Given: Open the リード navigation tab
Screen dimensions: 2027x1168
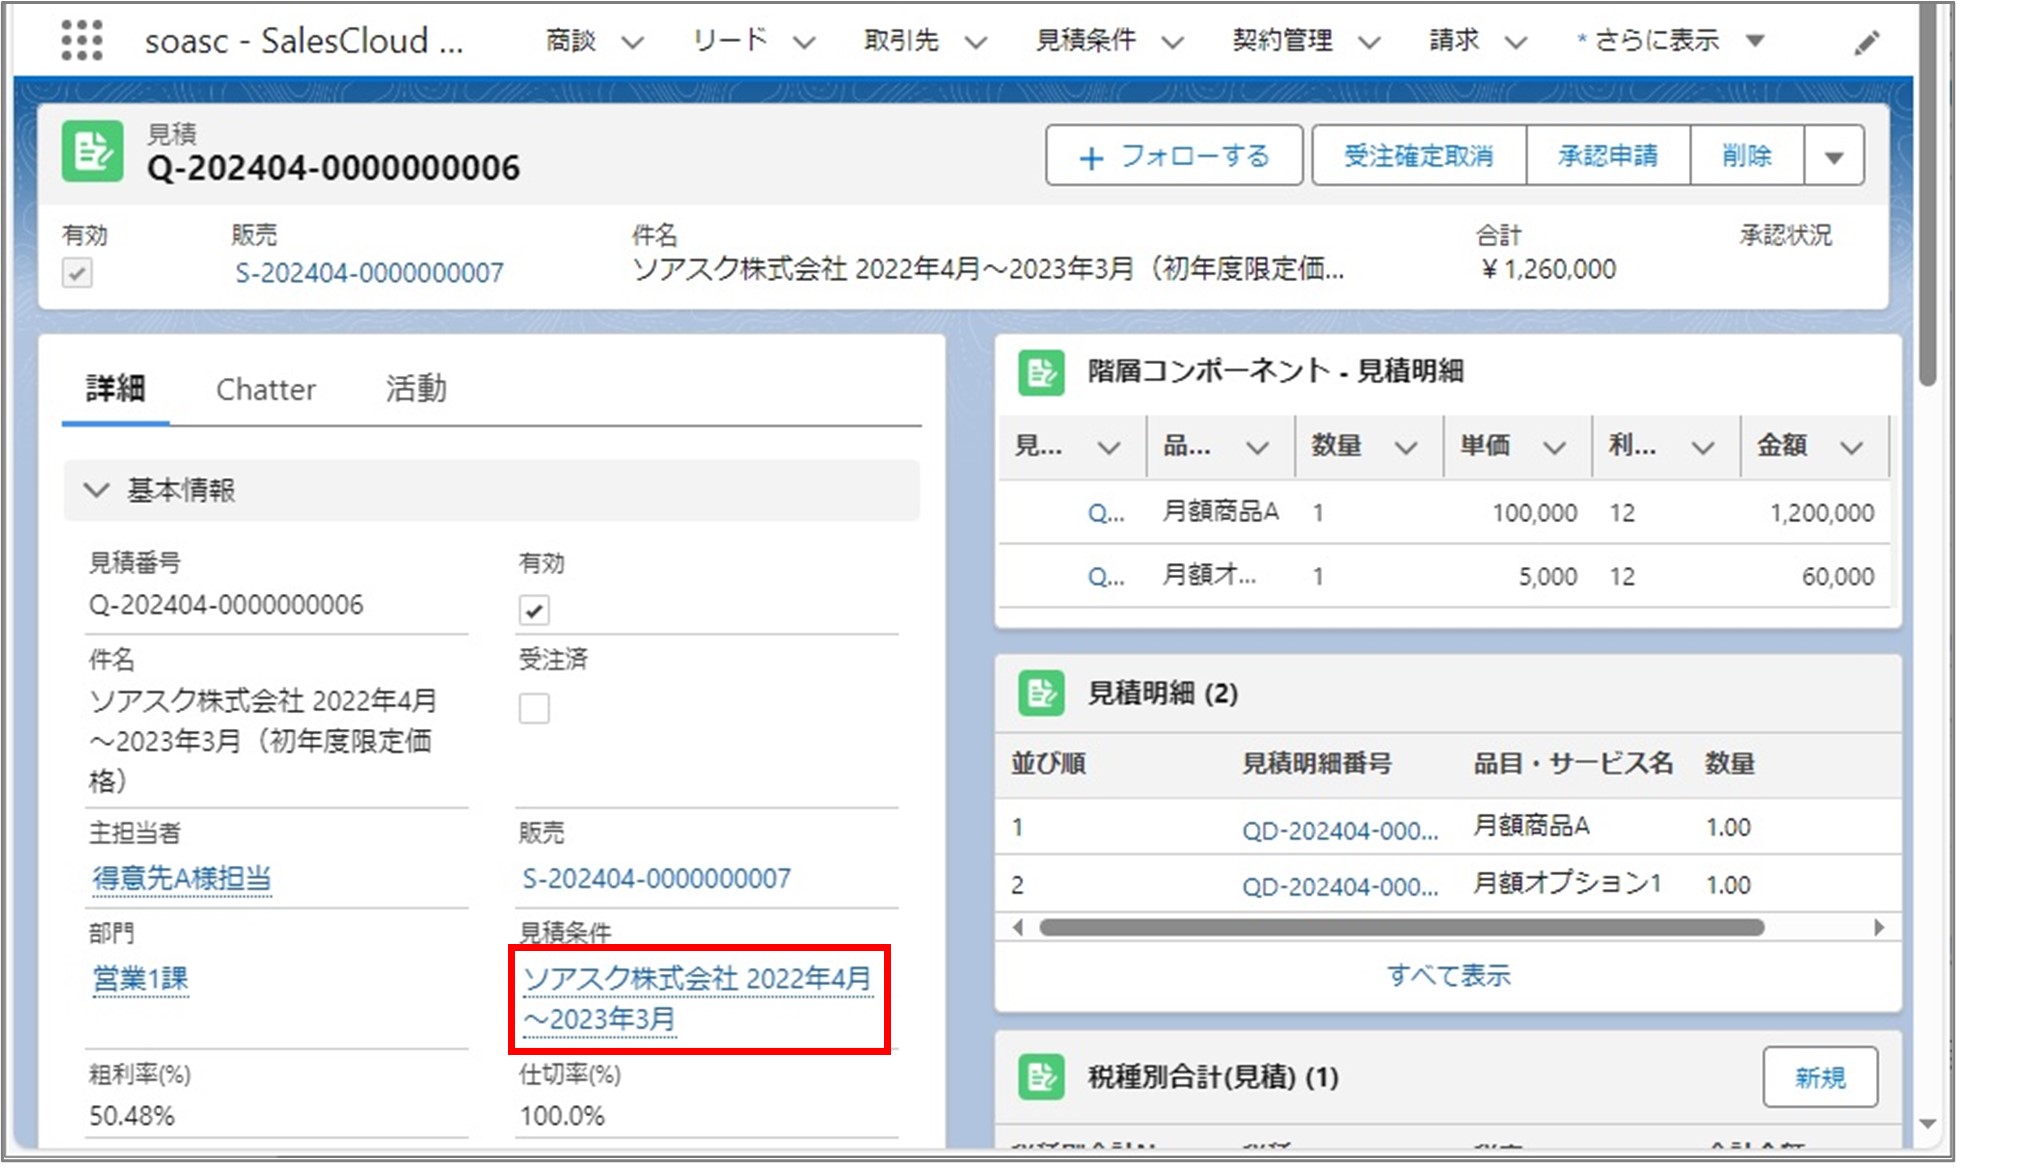Looking at the screenshot, I should coord(730,41).
